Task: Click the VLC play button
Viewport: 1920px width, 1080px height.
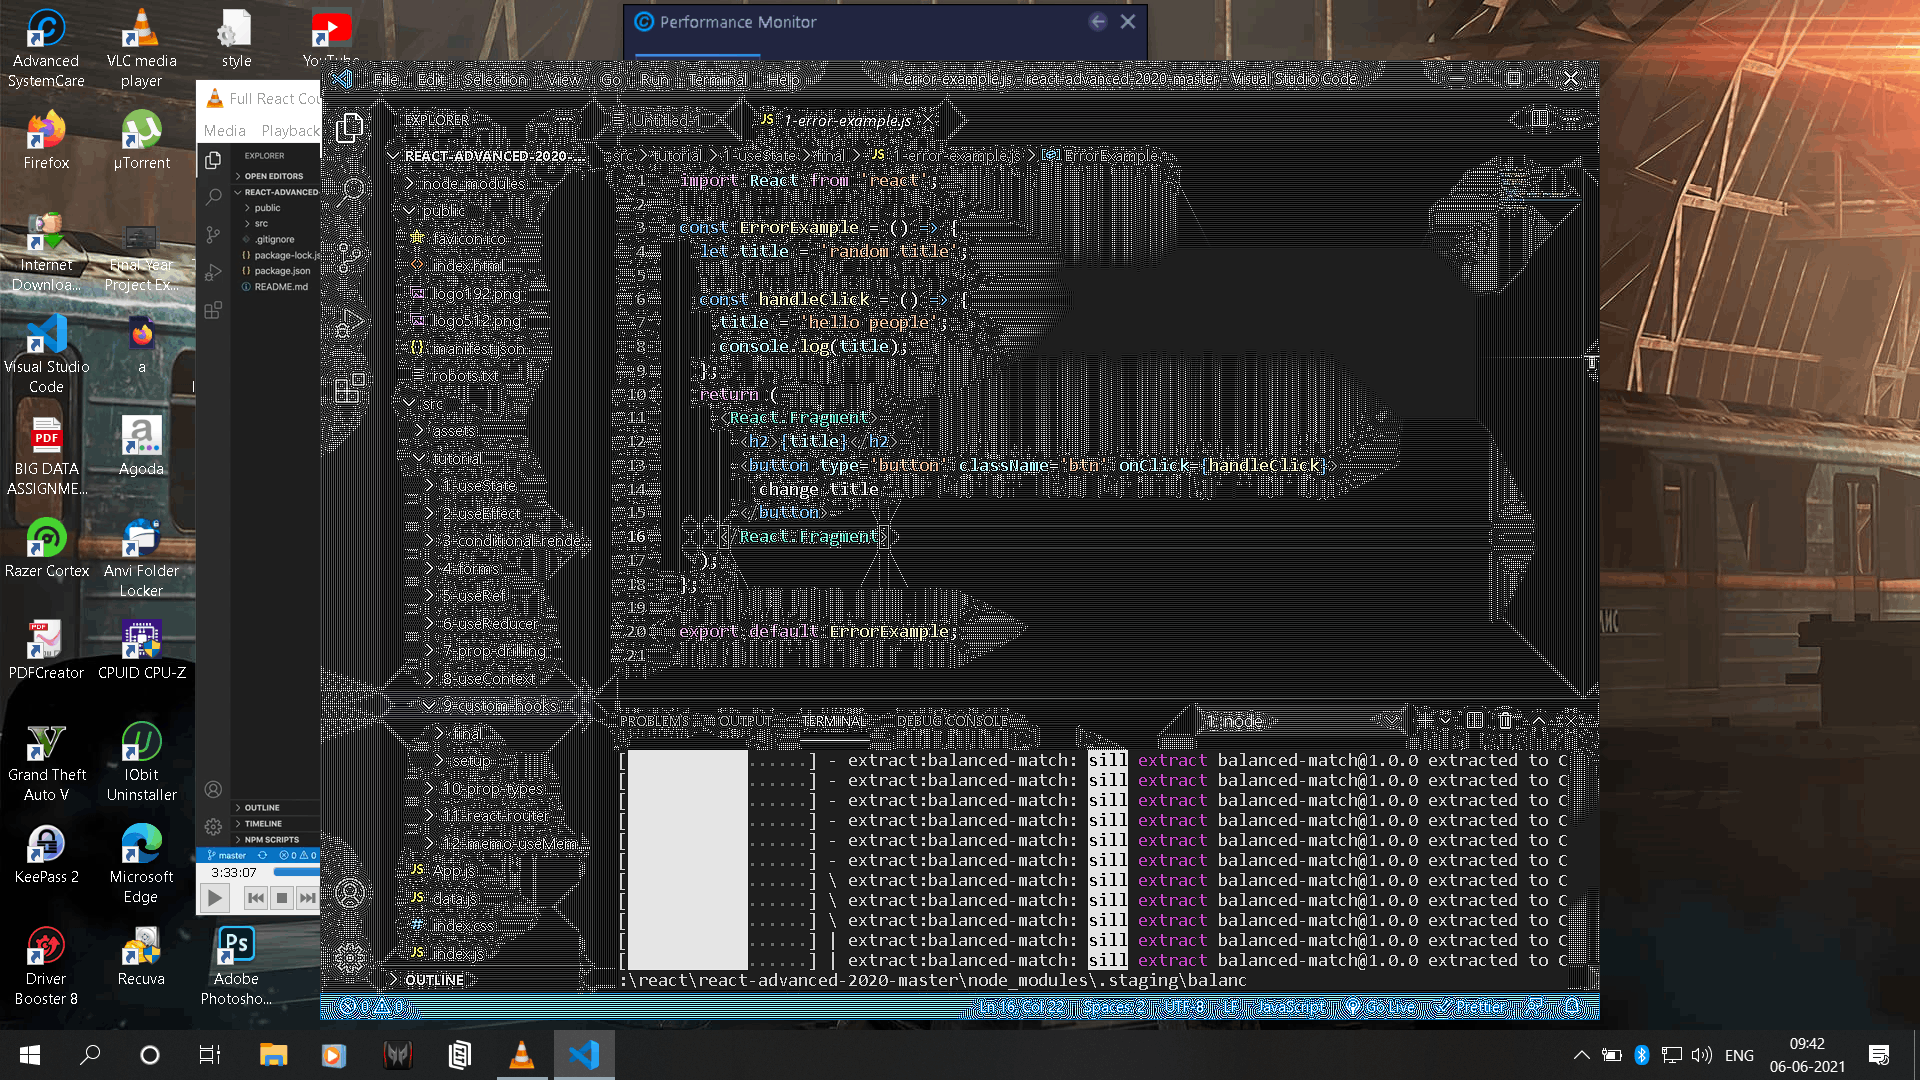Action: tap(214, 898)
